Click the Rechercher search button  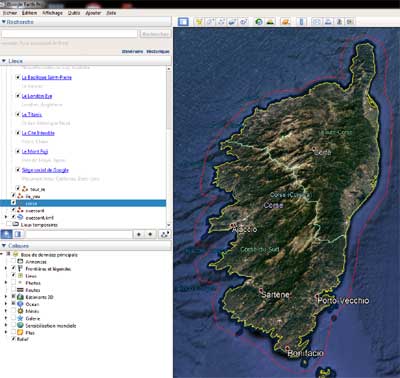tap(155, 34)
